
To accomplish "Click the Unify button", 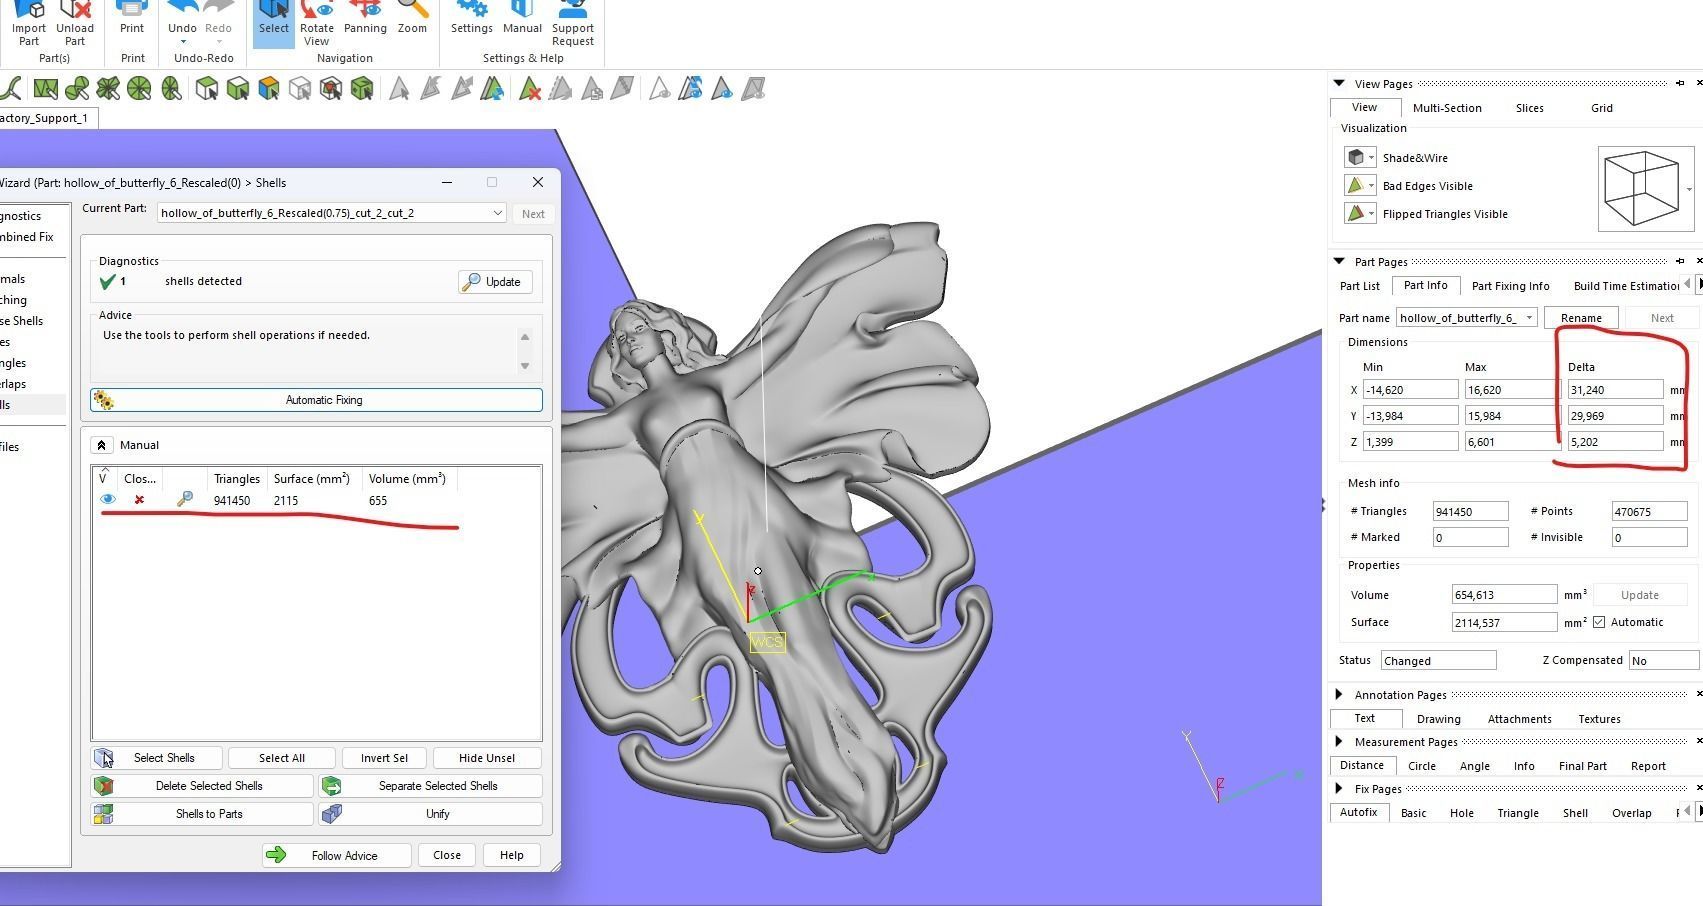I will (x=431, y=814).
